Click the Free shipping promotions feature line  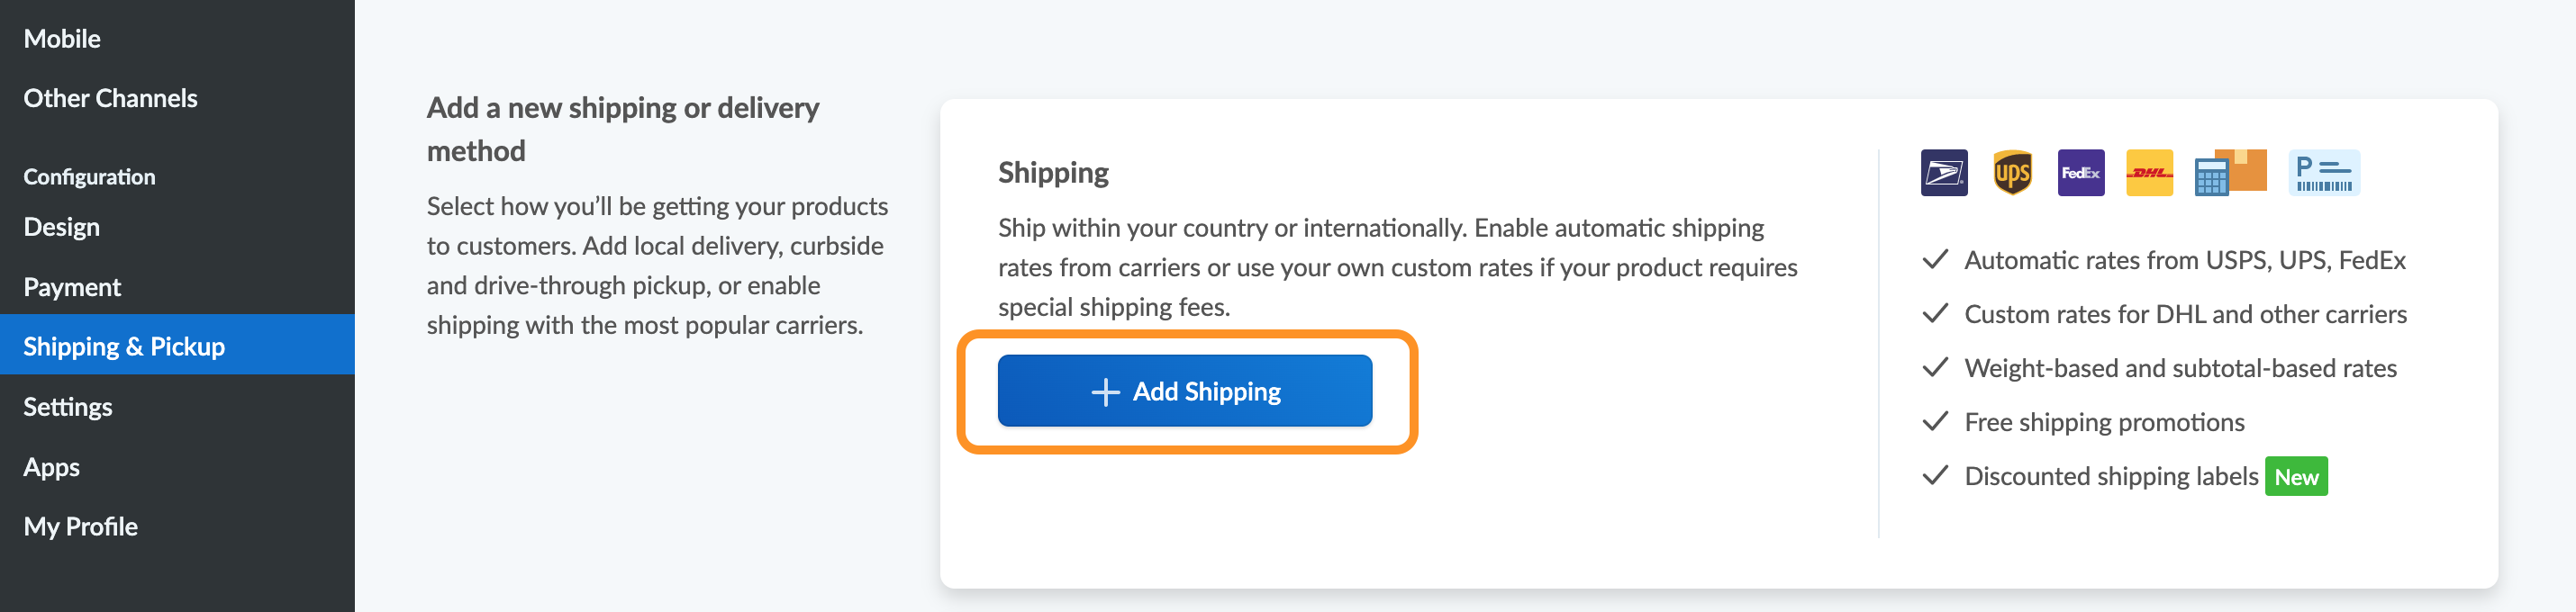point(2103,422)
